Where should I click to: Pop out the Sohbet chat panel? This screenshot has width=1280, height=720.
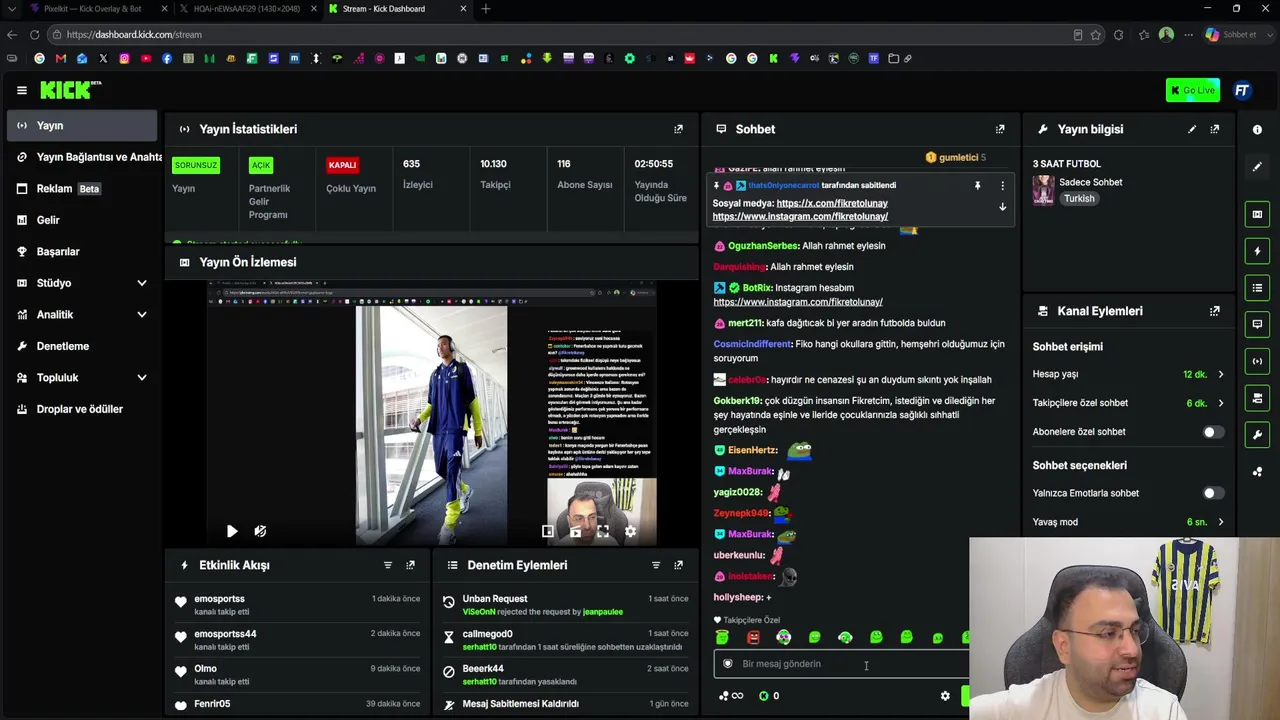point(1000,129)
